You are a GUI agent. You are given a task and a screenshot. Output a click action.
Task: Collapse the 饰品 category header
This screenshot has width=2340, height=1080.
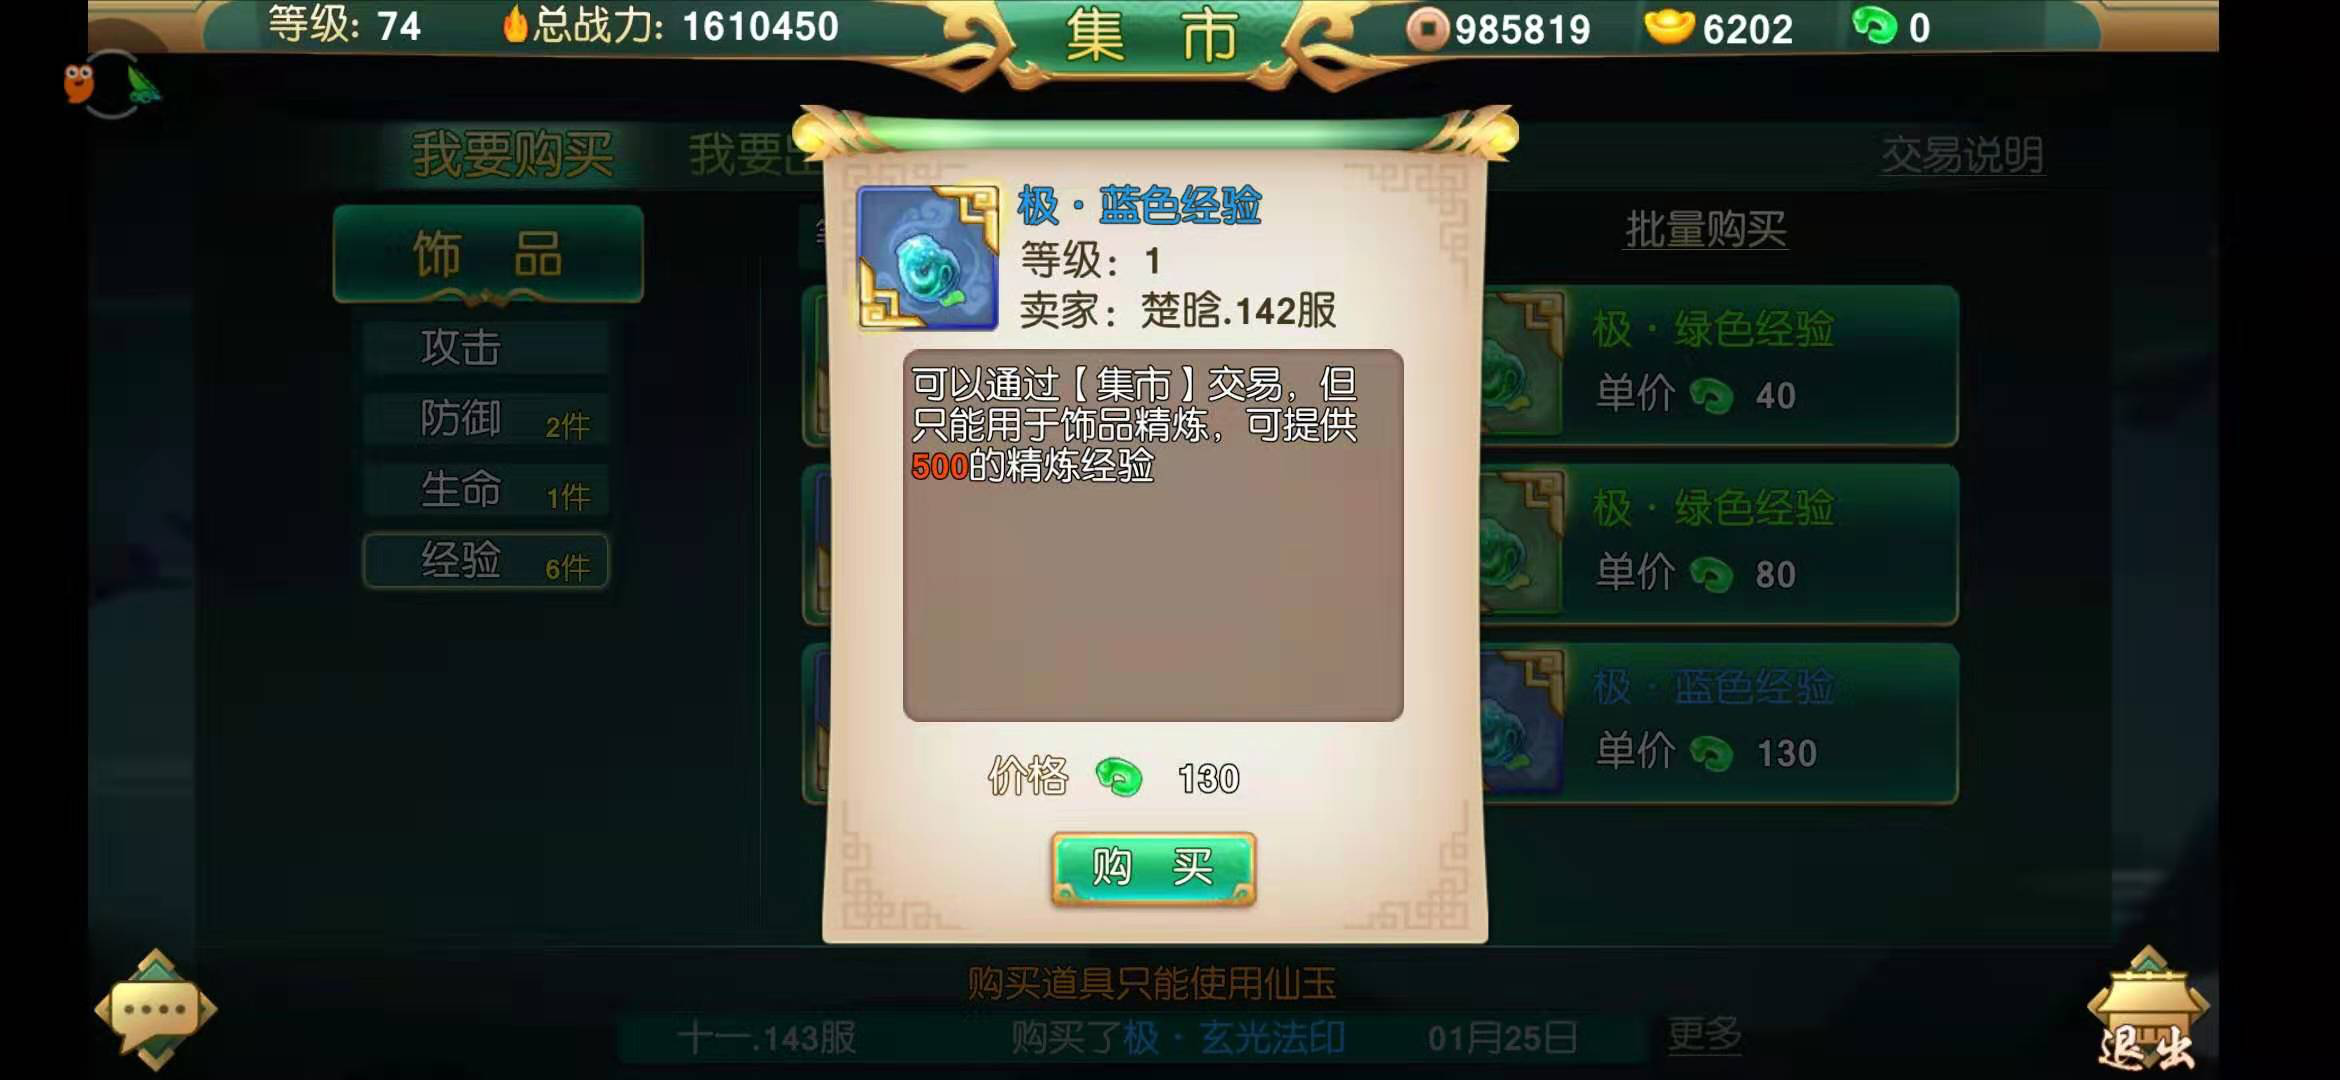pos(488,254)
